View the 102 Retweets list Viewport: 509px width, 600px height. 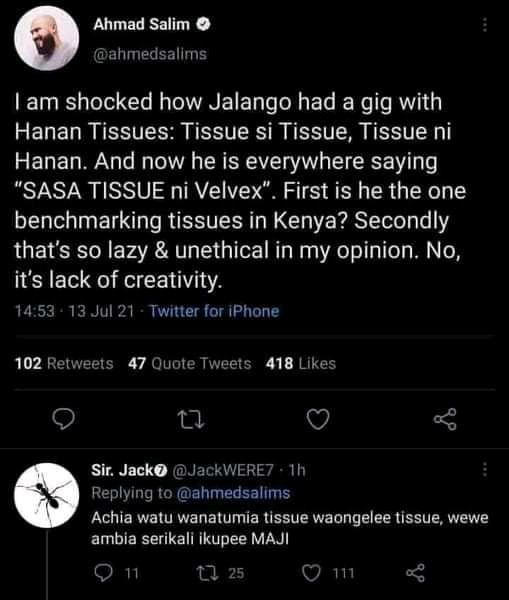click(x=64, y=364)
